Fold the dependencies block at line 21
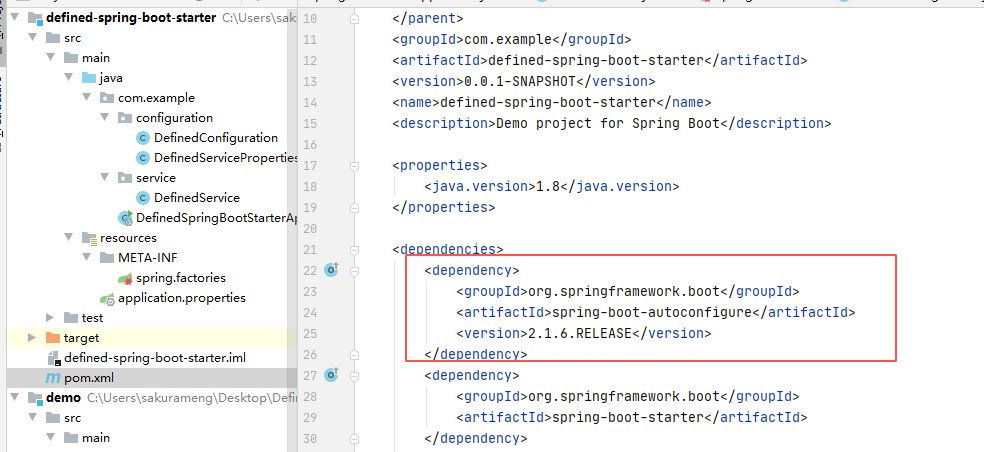The image size is (984, 452). coord(355,250)
